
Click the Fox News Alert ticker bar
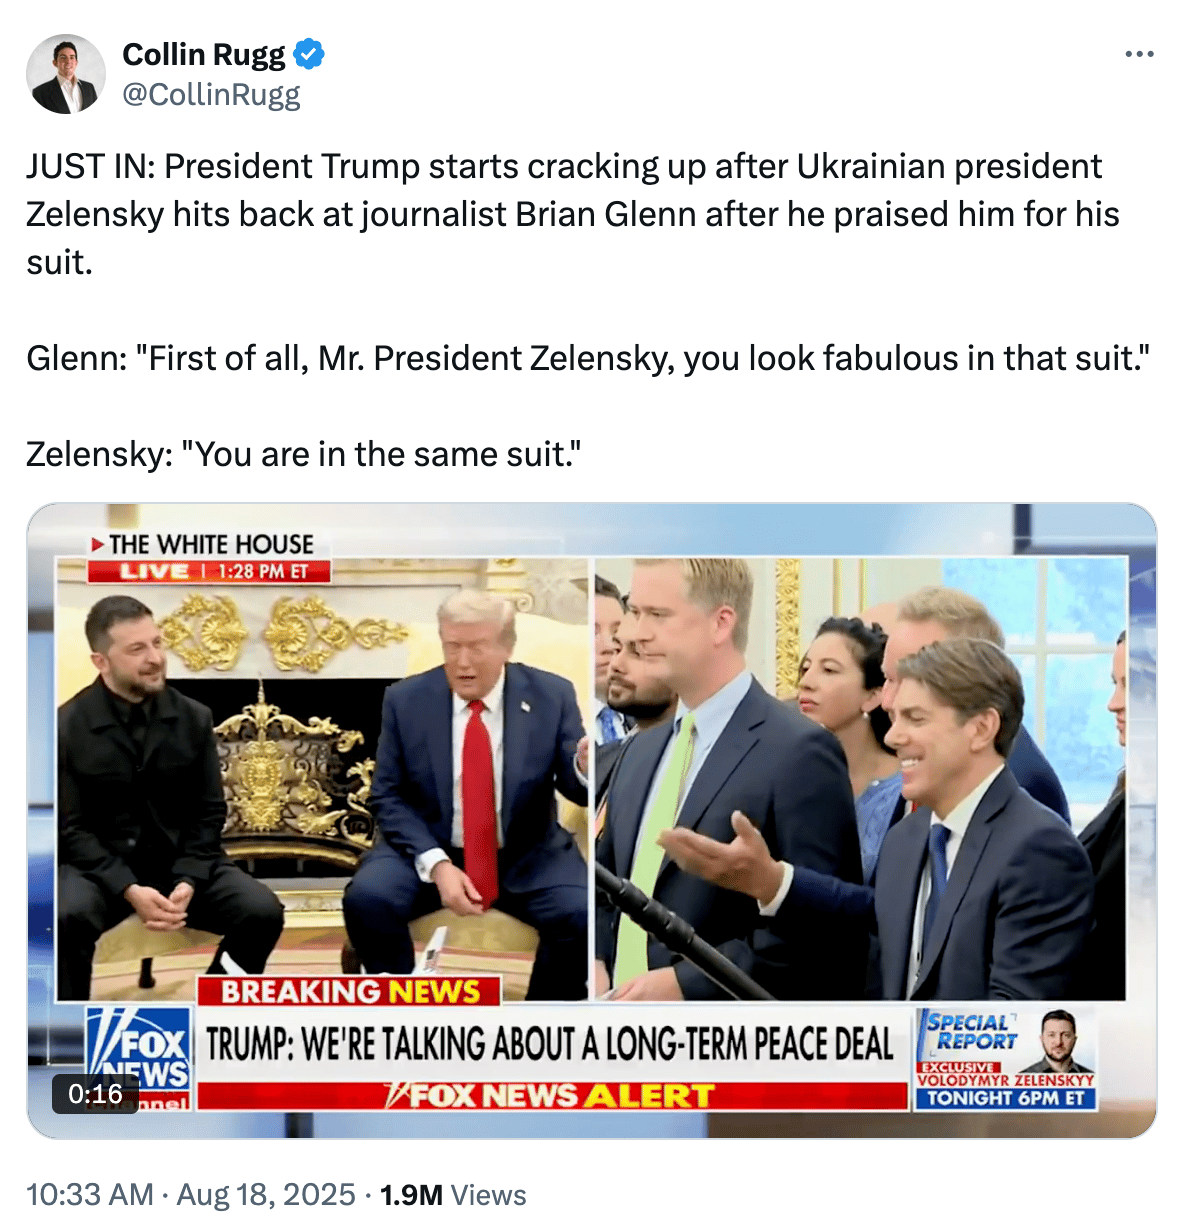[x=551, y=1097]
